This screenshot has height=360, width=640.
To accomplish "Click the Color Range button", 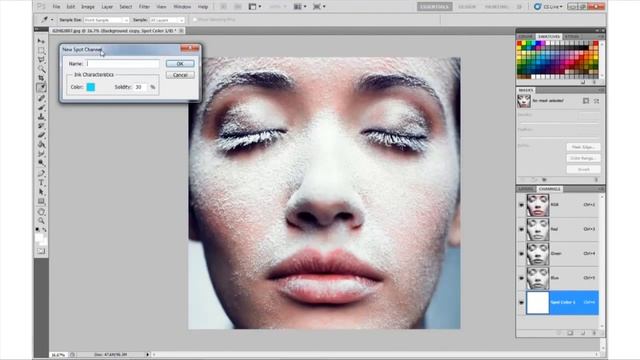I will 583,158.
